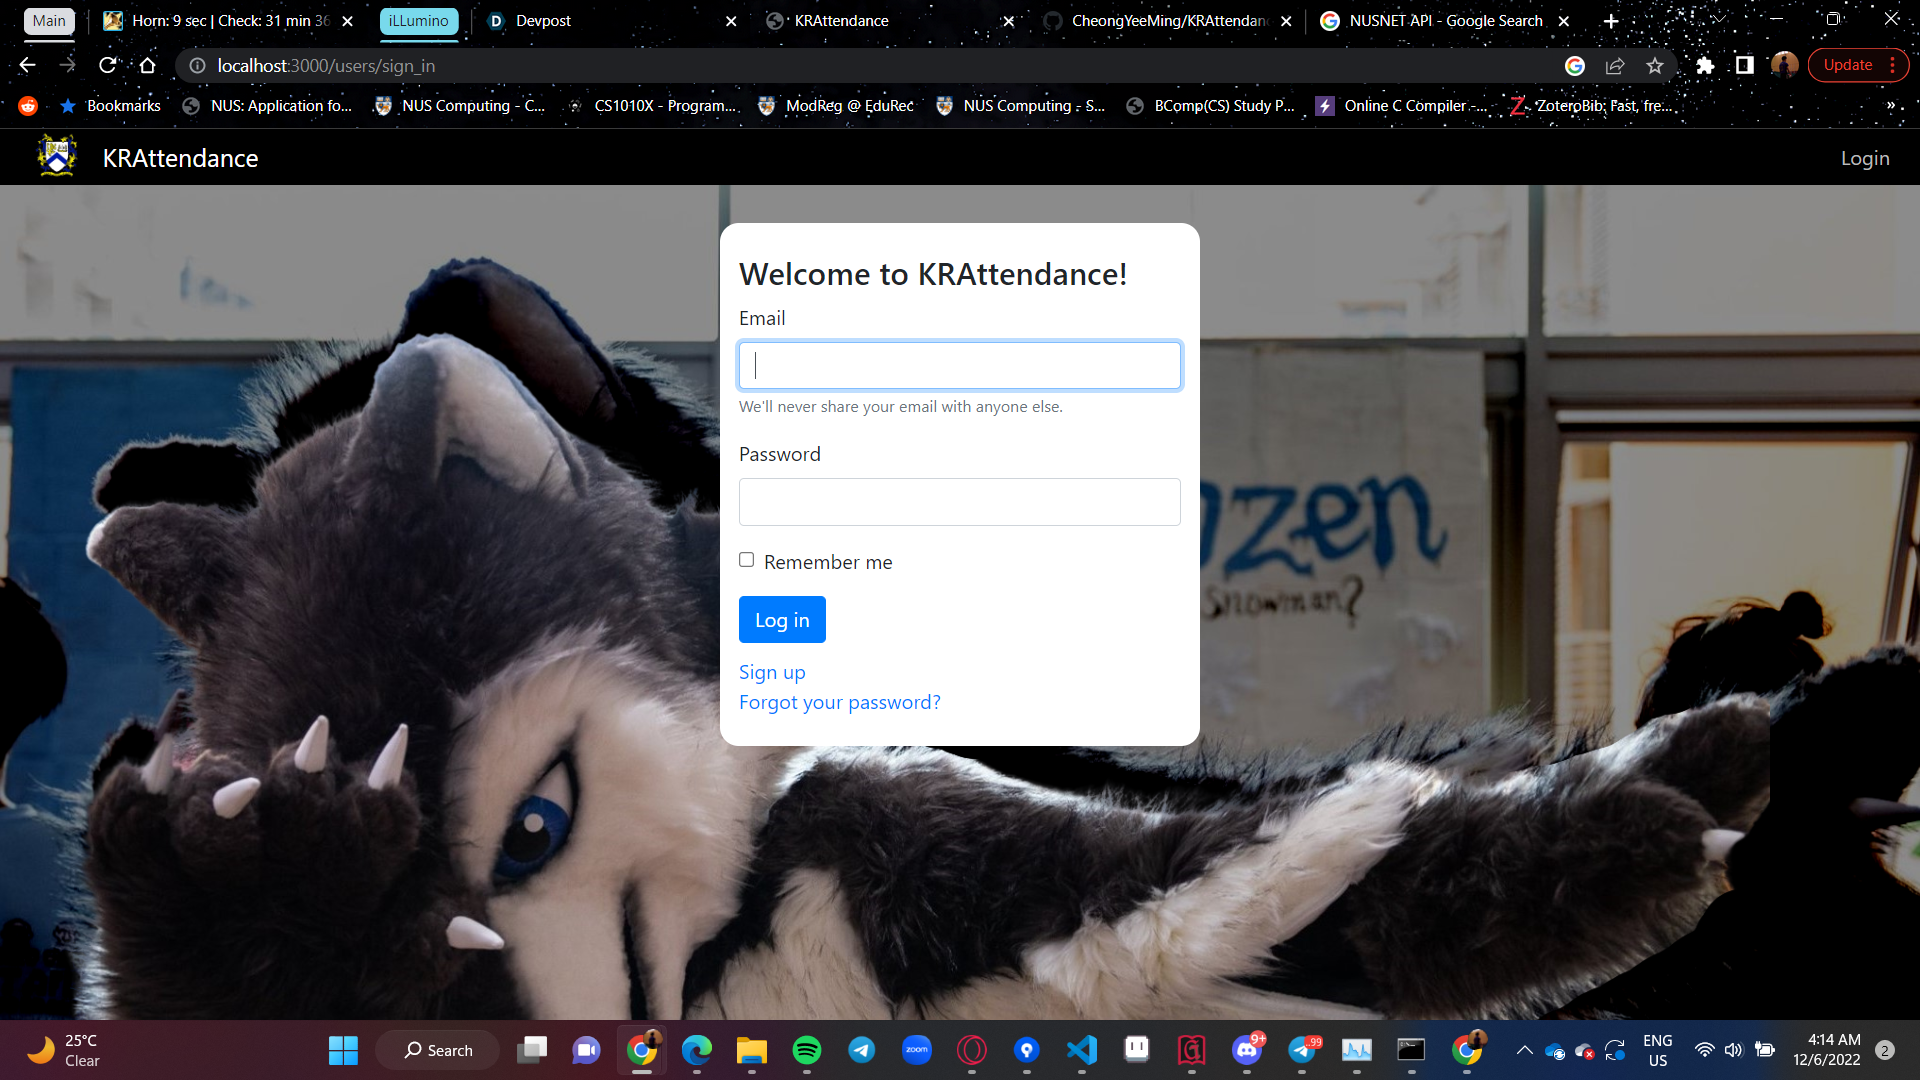Viewport: 1920px width, 1080px height.
Task: Click the share page icon in address bar
Action: coord(1615,65)
